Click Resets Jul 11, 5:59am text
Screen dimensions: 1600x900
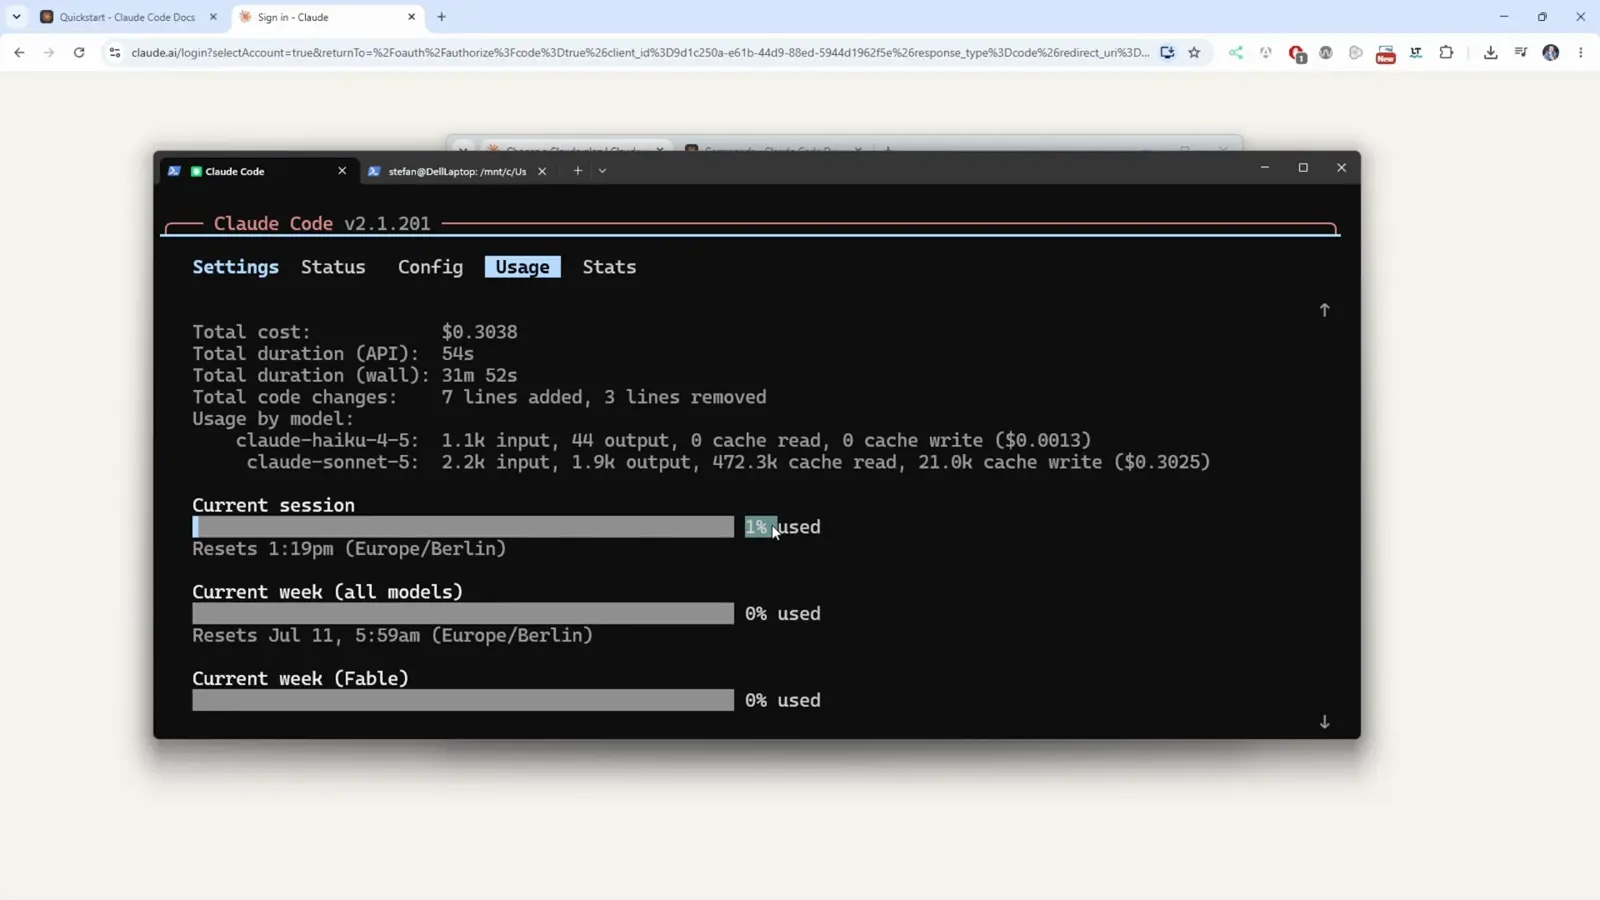[x=392, y=635]
